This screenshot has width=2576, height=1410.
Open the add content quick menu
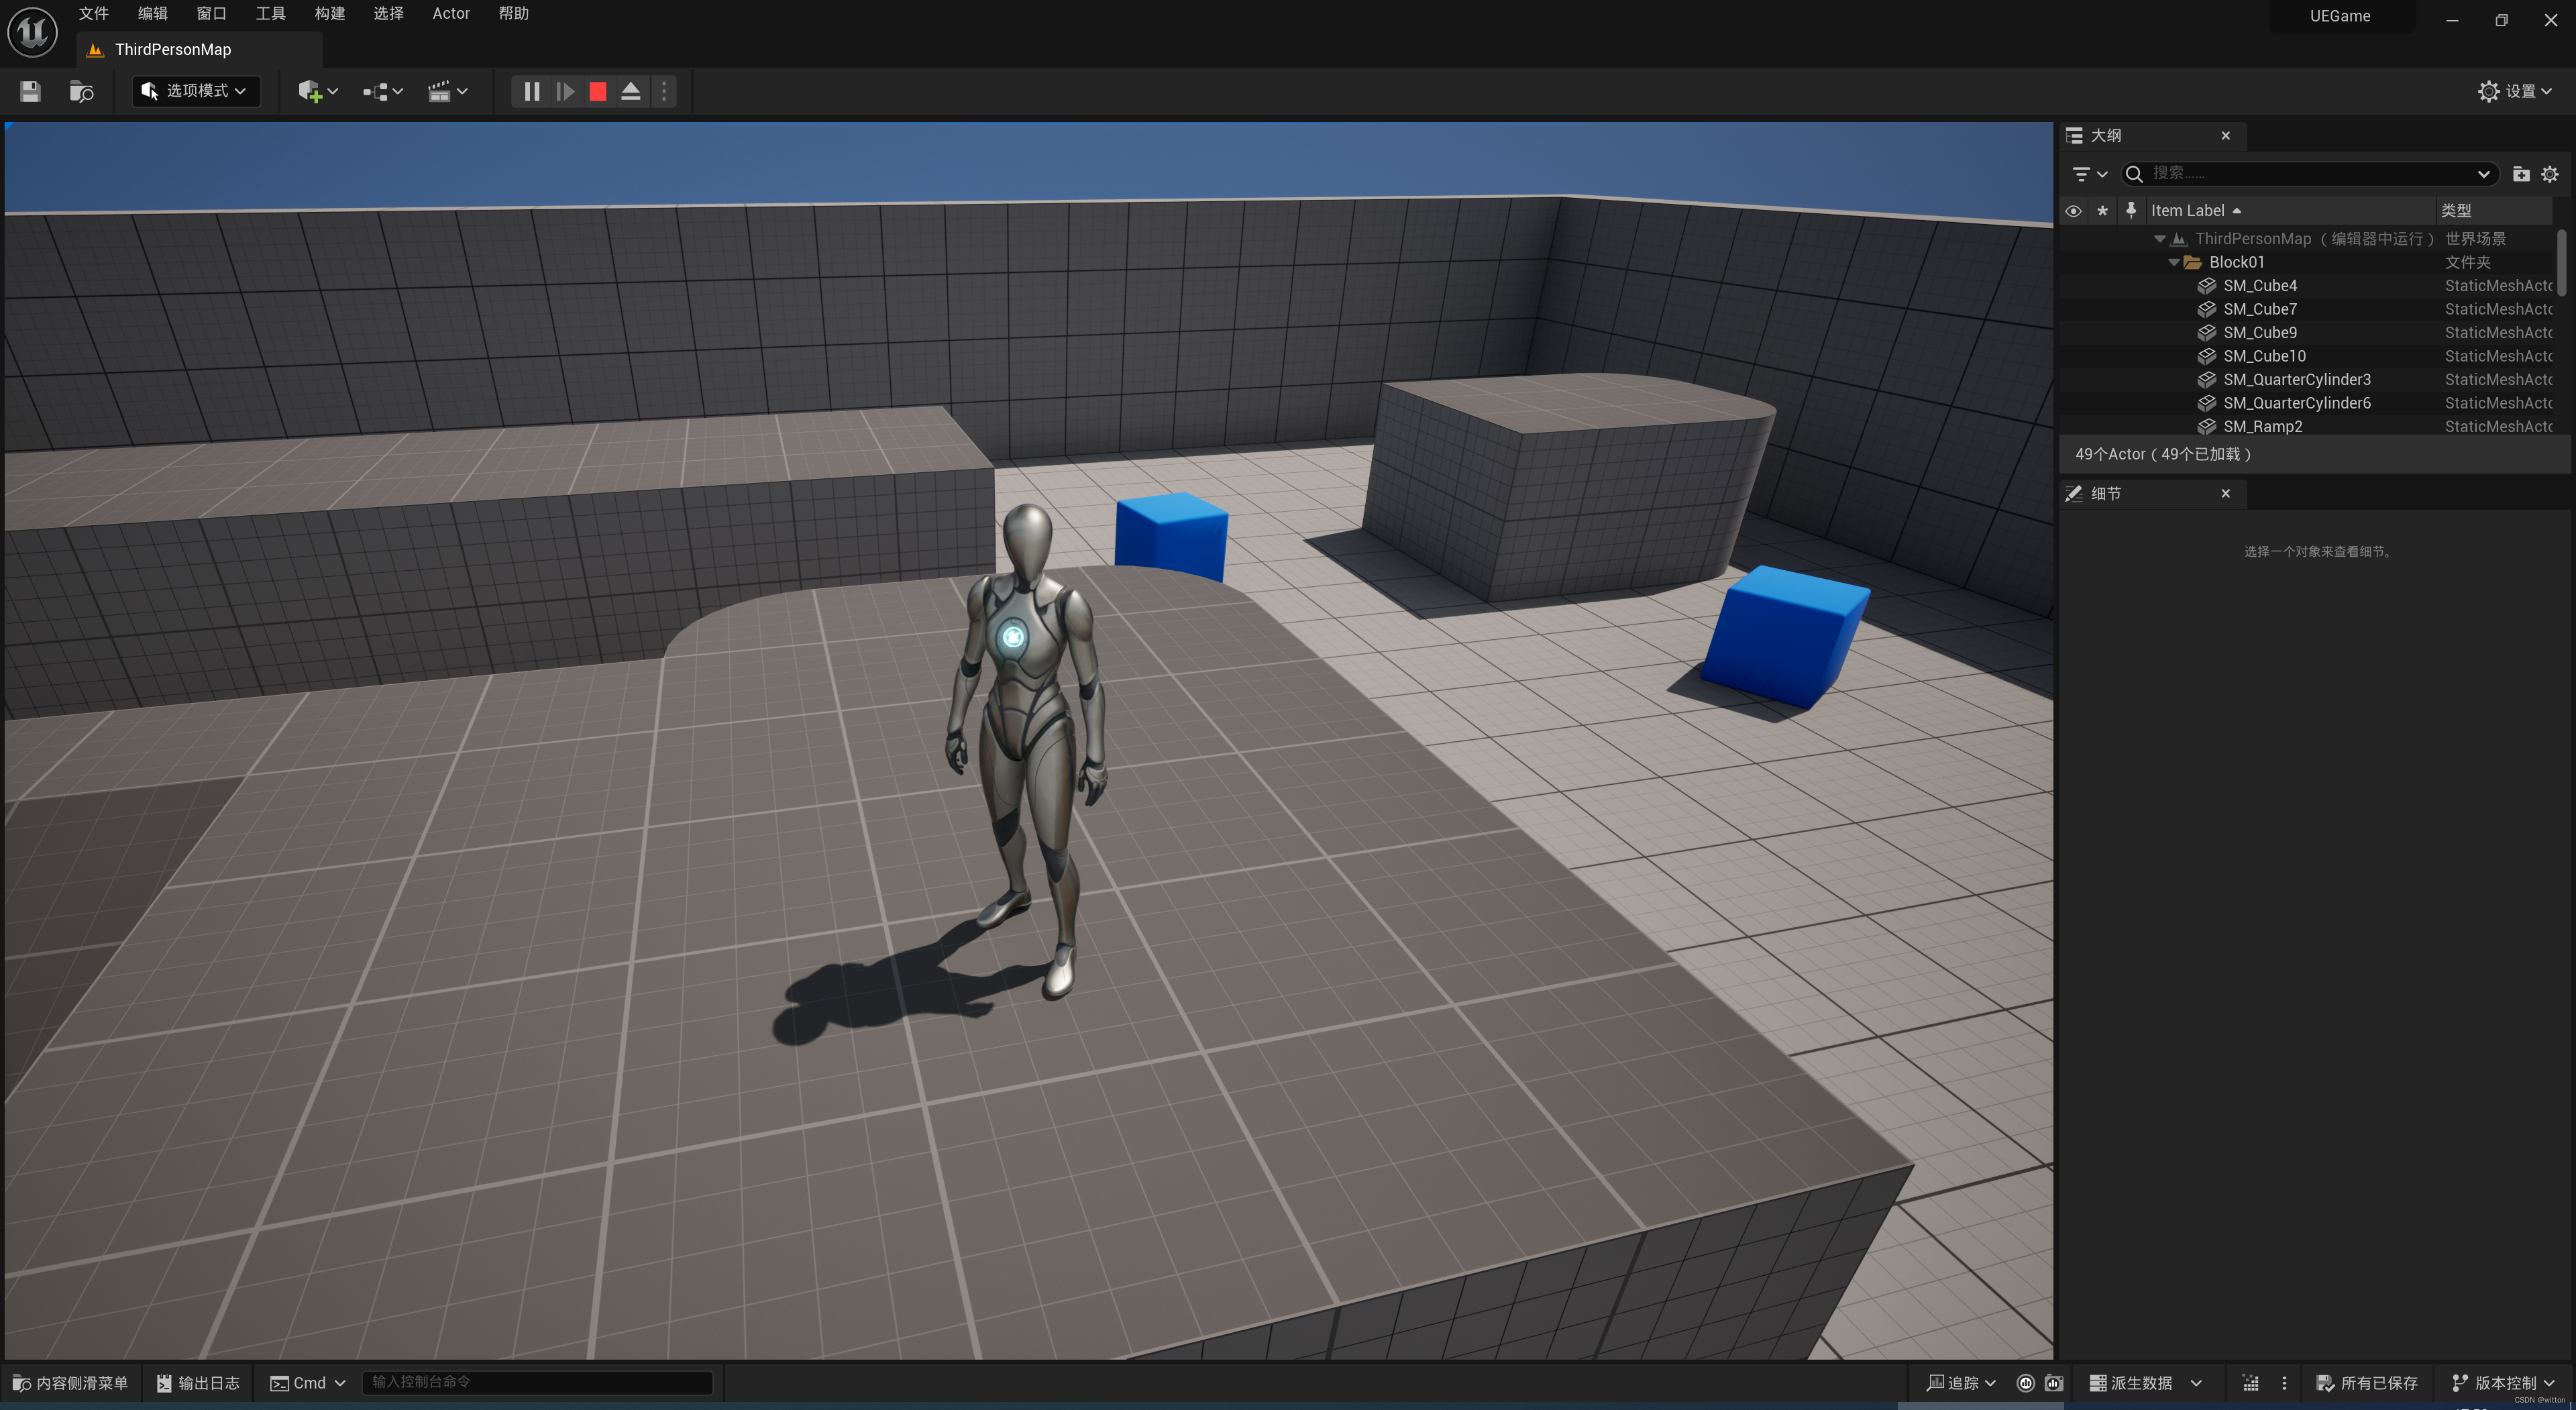click(x=317, y=92)
